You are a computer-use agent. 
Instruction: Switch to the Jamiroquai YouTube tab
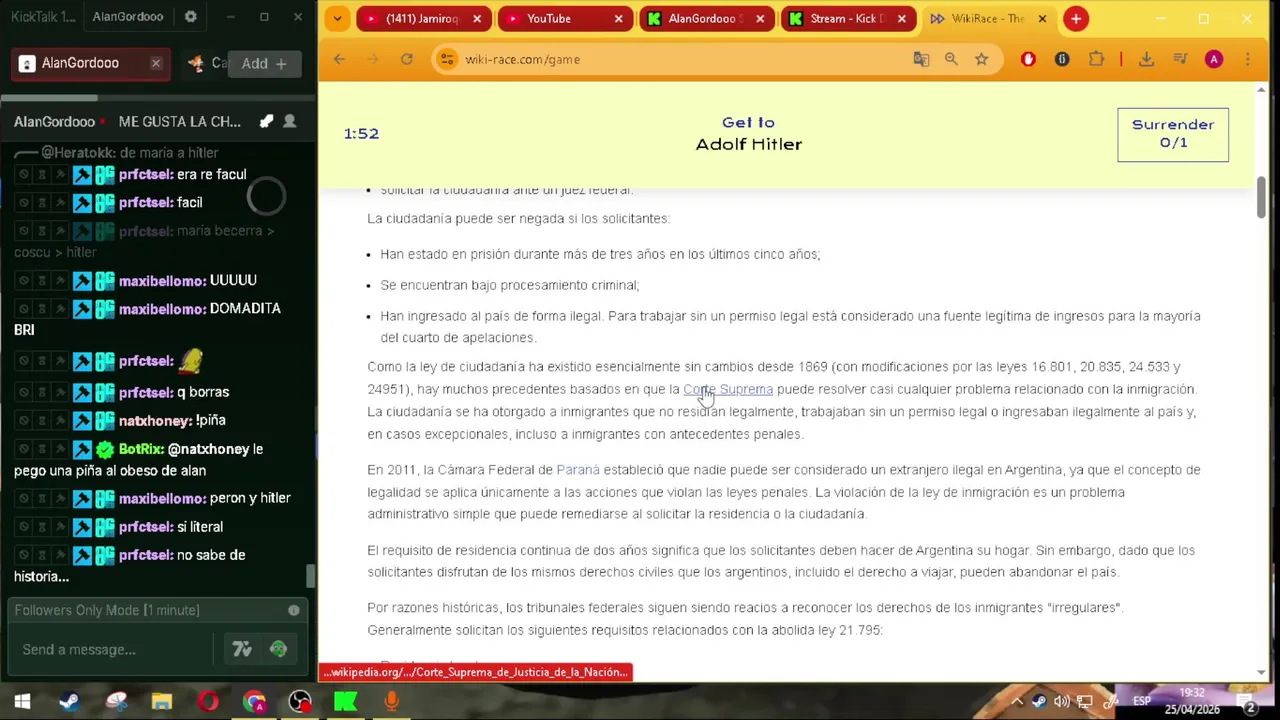click(422, 18)
